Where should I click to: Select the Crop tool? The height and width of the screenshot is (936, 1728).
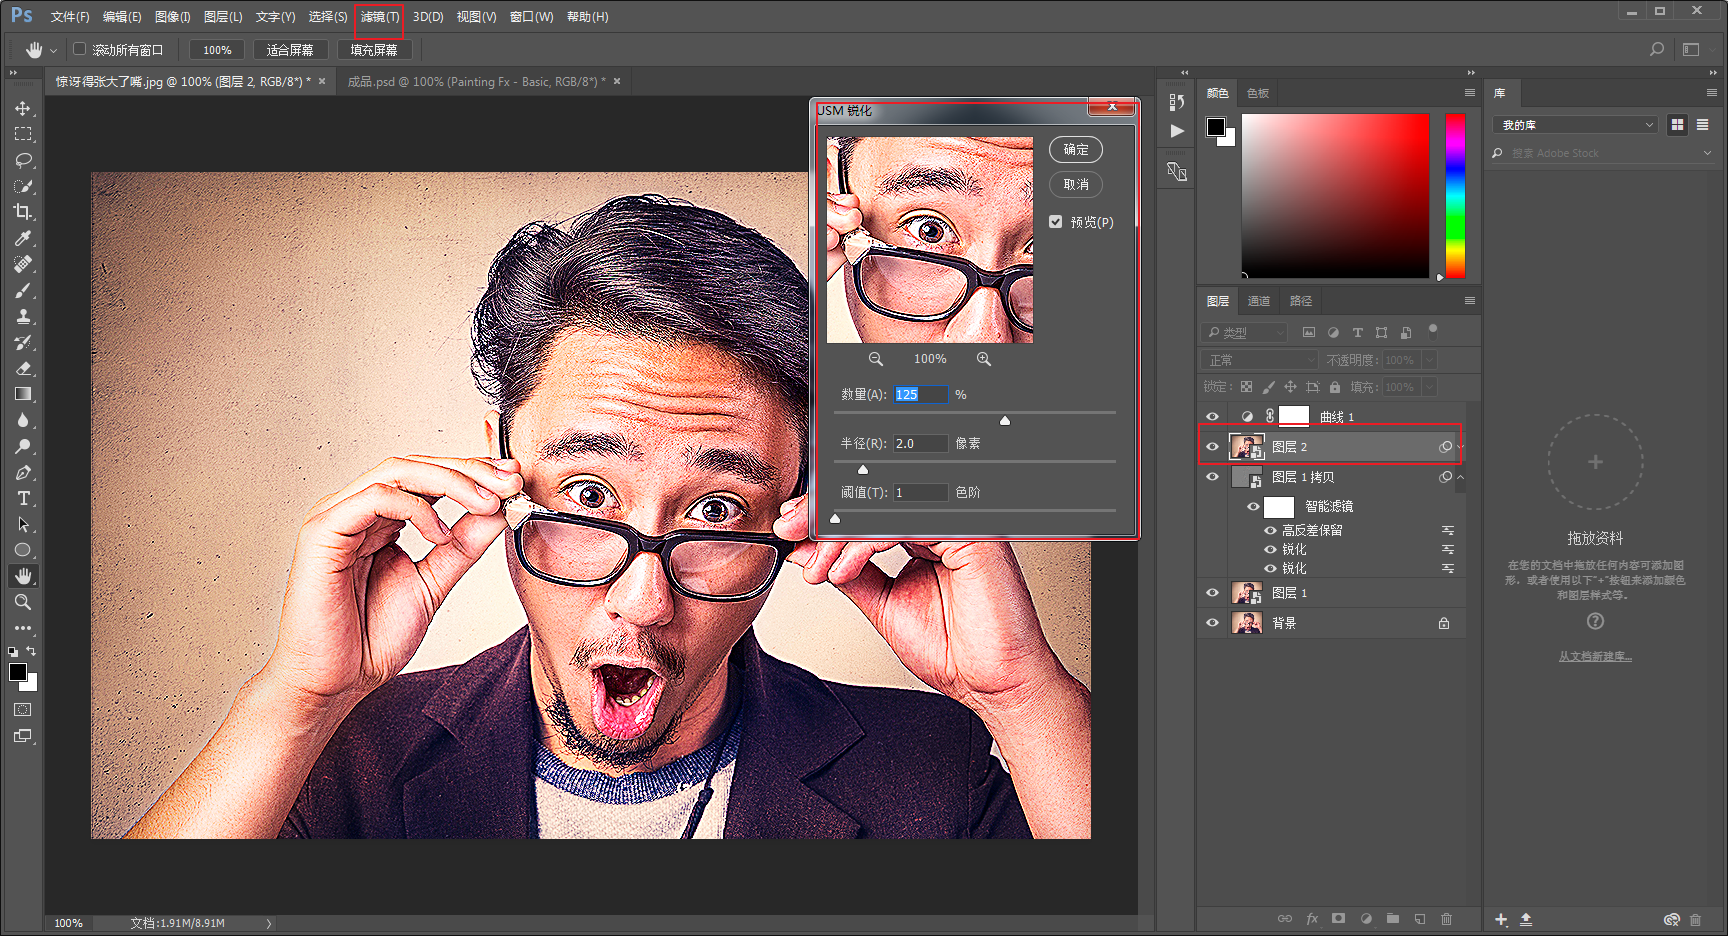(x=23, y=212)
